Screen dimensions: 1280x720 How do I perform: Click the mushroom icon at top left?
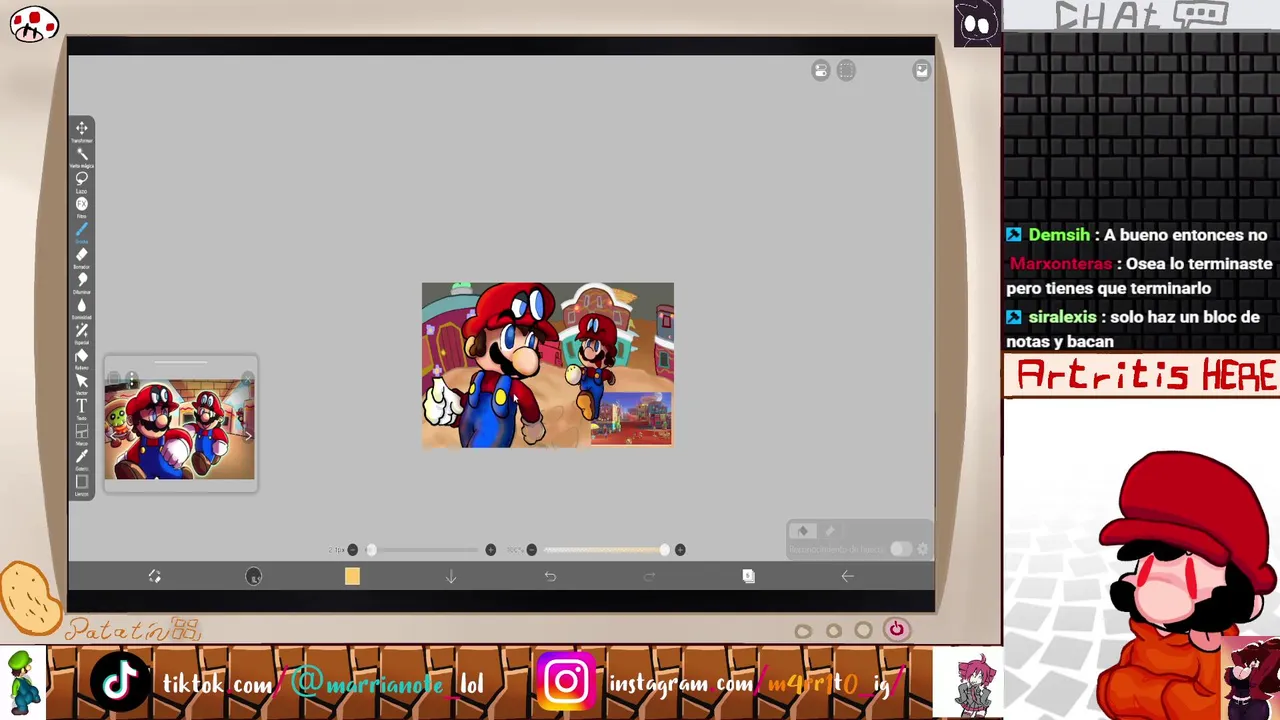click(x=34, y=24)
